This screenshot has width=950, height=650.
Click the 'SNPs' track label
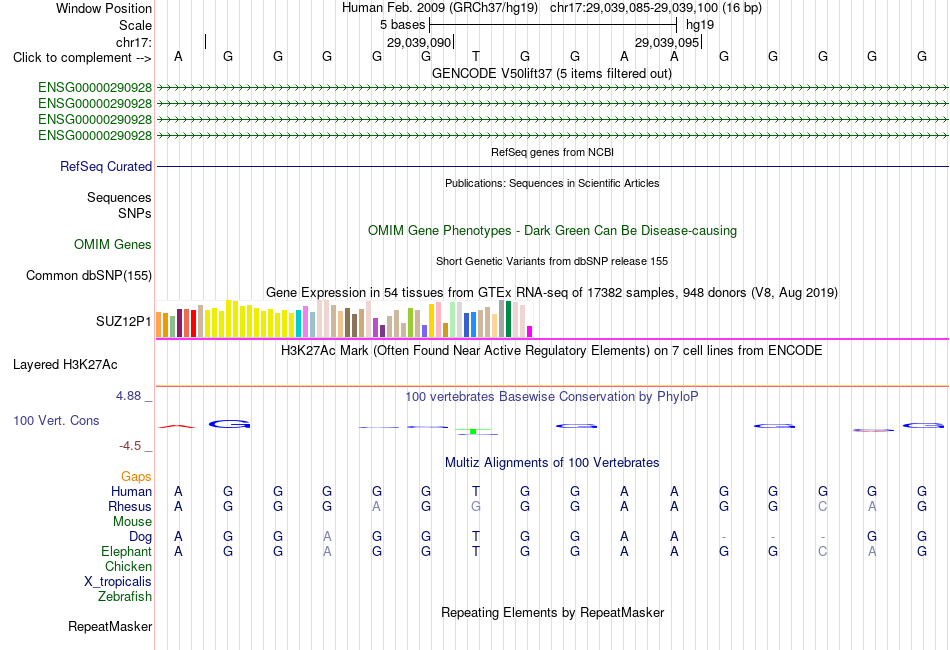[x=135, y=213]
